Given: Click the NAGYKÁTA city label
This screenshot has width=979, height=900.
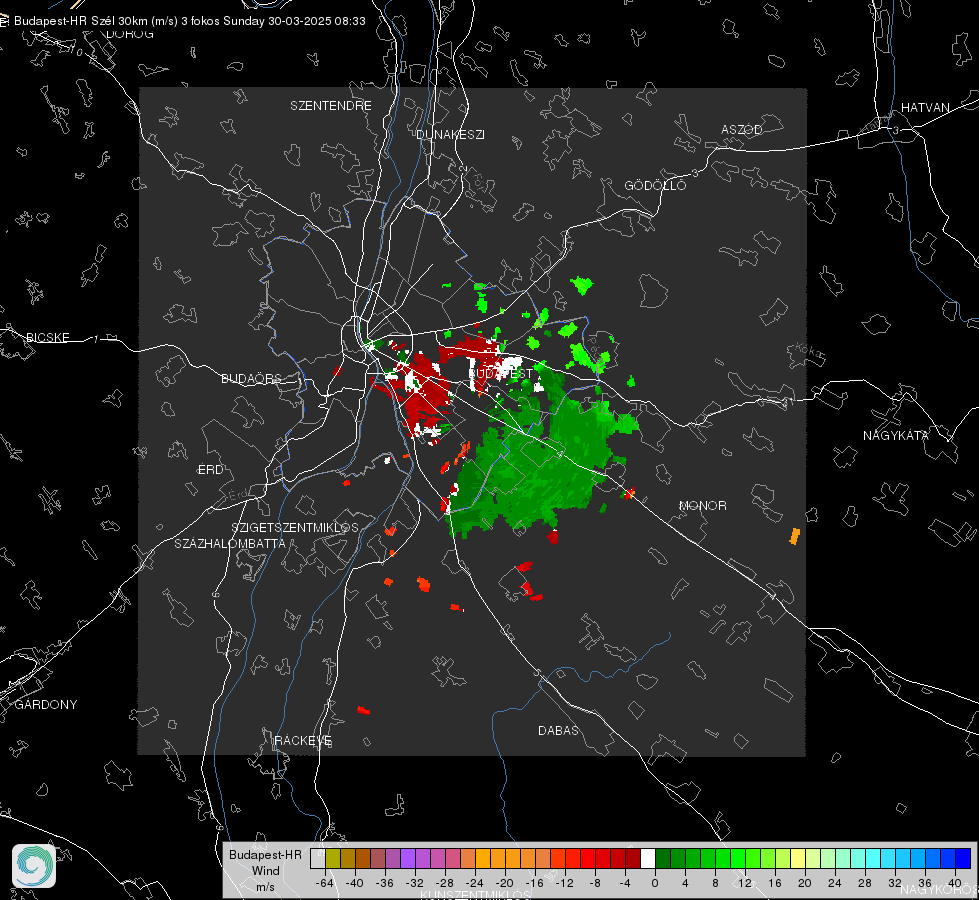Looking at the screenshot, I should [x=896, y=435].
